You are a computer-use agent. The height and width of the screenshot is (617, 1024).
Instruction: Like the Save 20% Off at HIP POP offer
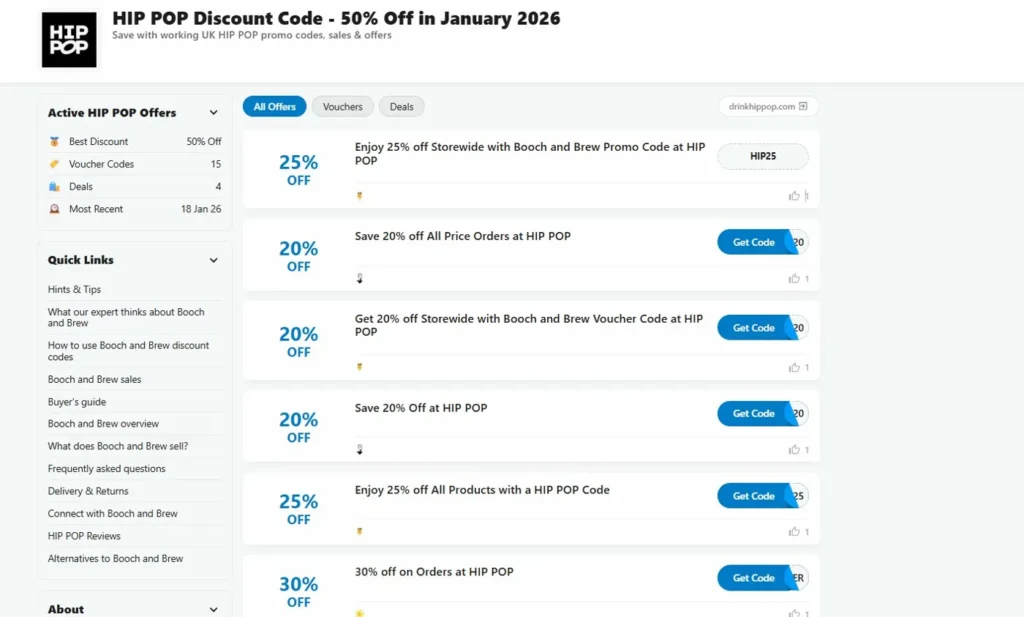(794, 450)
